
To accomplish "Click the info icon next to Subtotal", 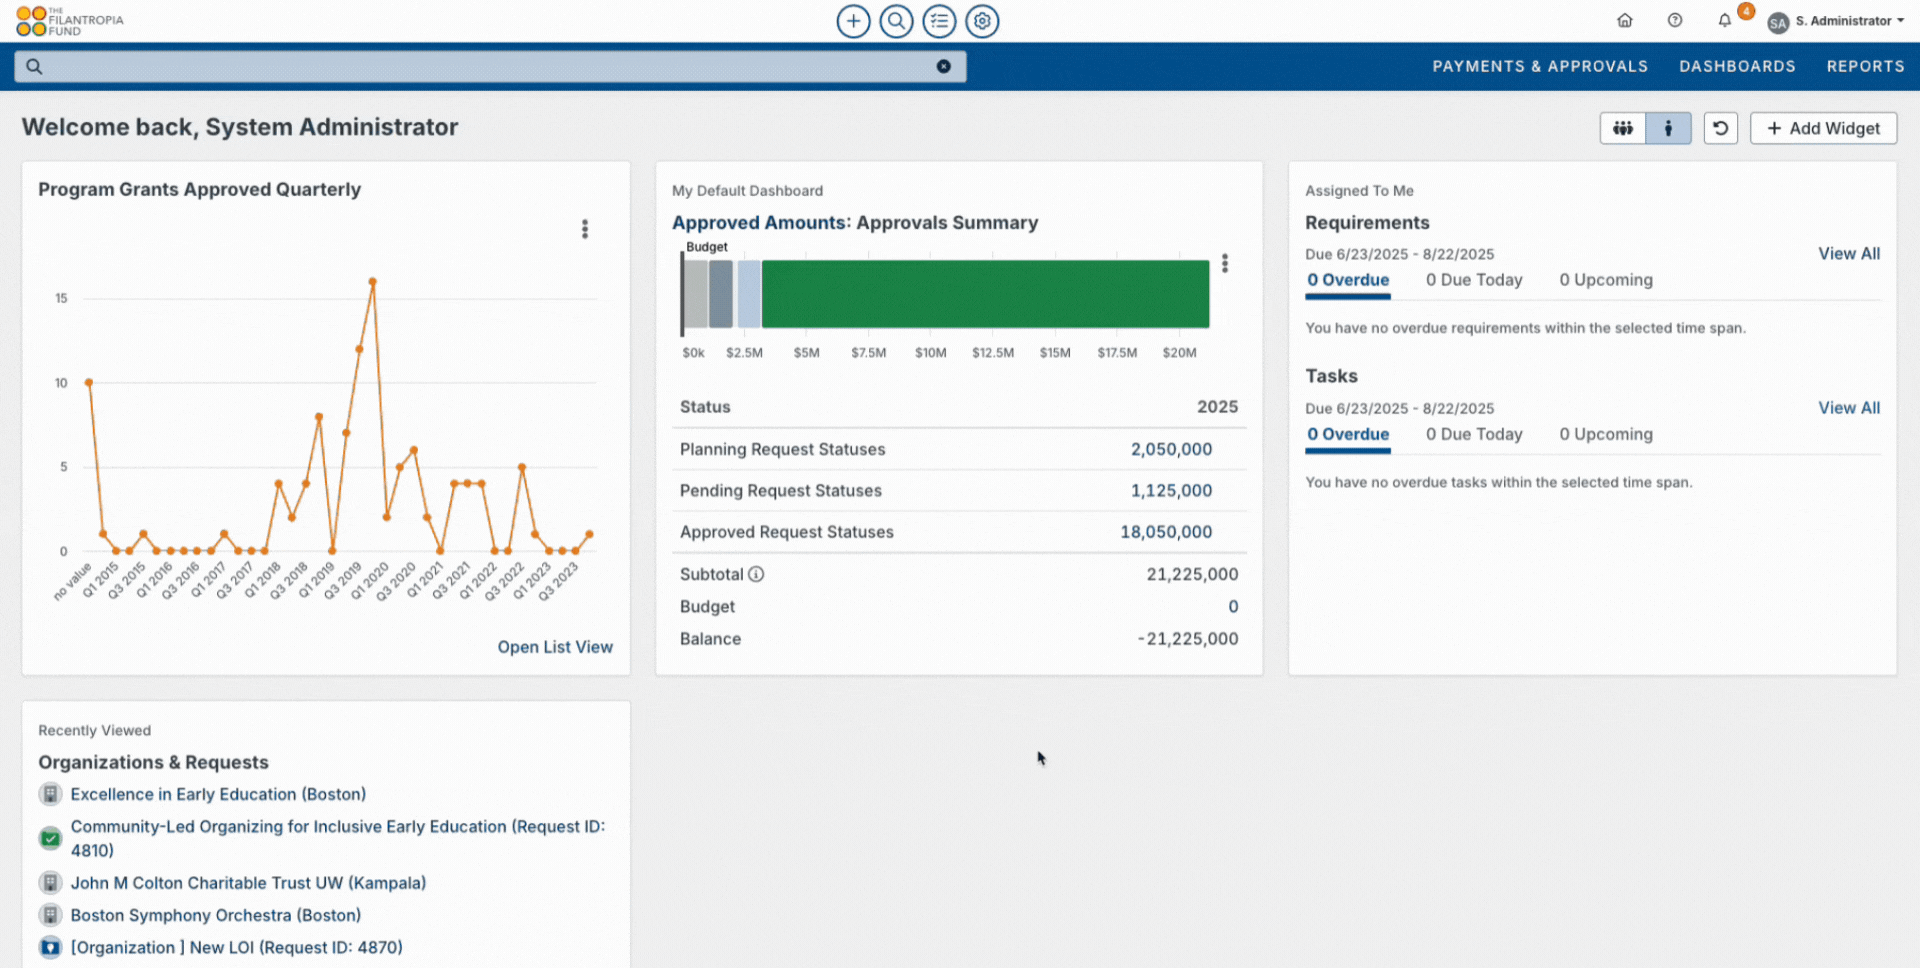I will (757, 574).
